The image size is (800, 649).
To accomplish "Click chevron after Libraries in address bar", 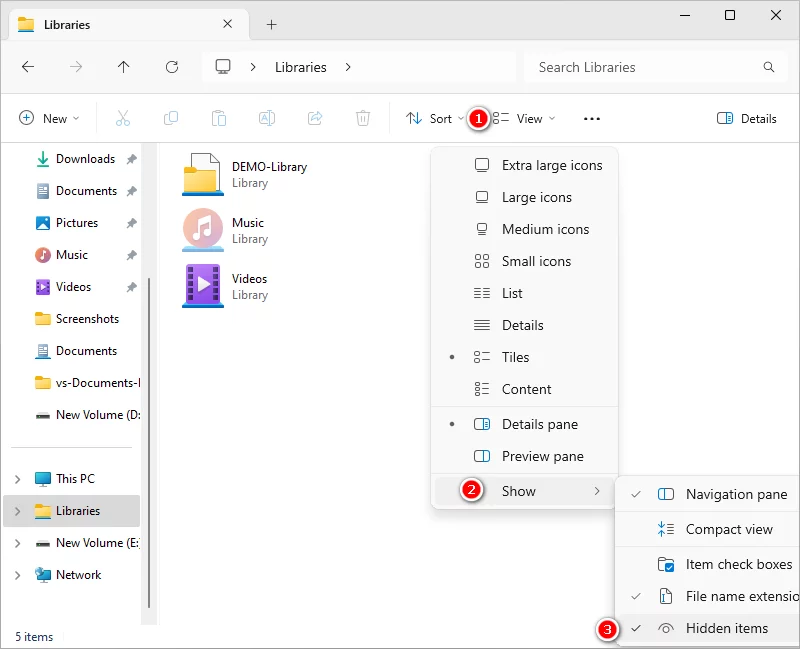I will (x=348, y=67).
